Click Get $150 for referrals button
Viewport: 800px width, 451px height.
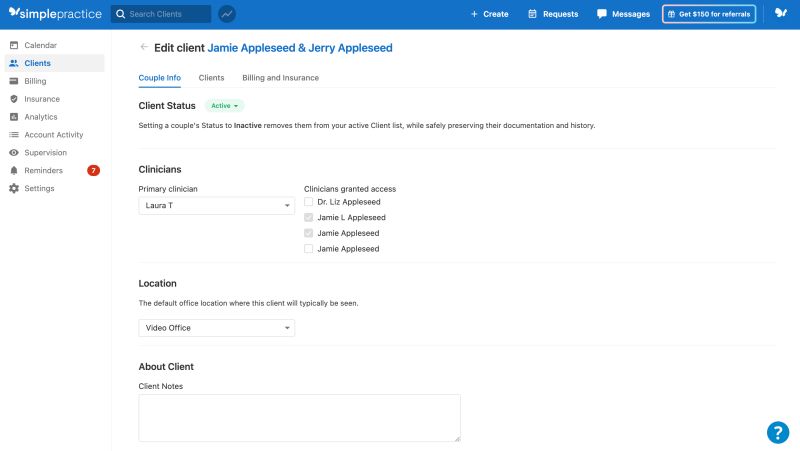point(709,14)
